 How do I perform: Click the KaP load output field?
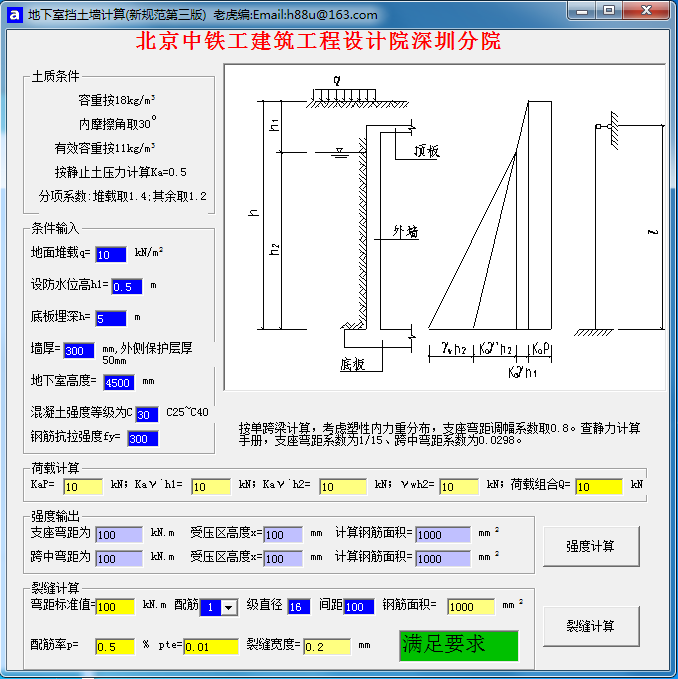[x=83, y=487]
